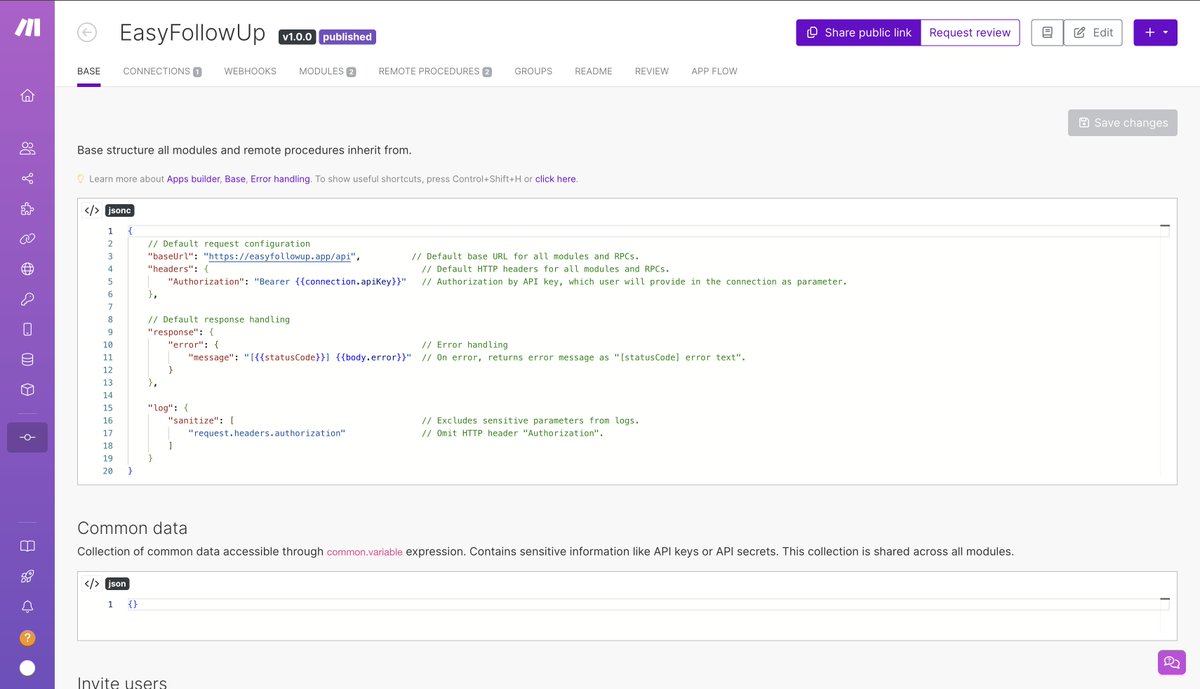The image size is (1200, 689).
Task: Click the json label on the Common data editor
Action: pos(117,583)
